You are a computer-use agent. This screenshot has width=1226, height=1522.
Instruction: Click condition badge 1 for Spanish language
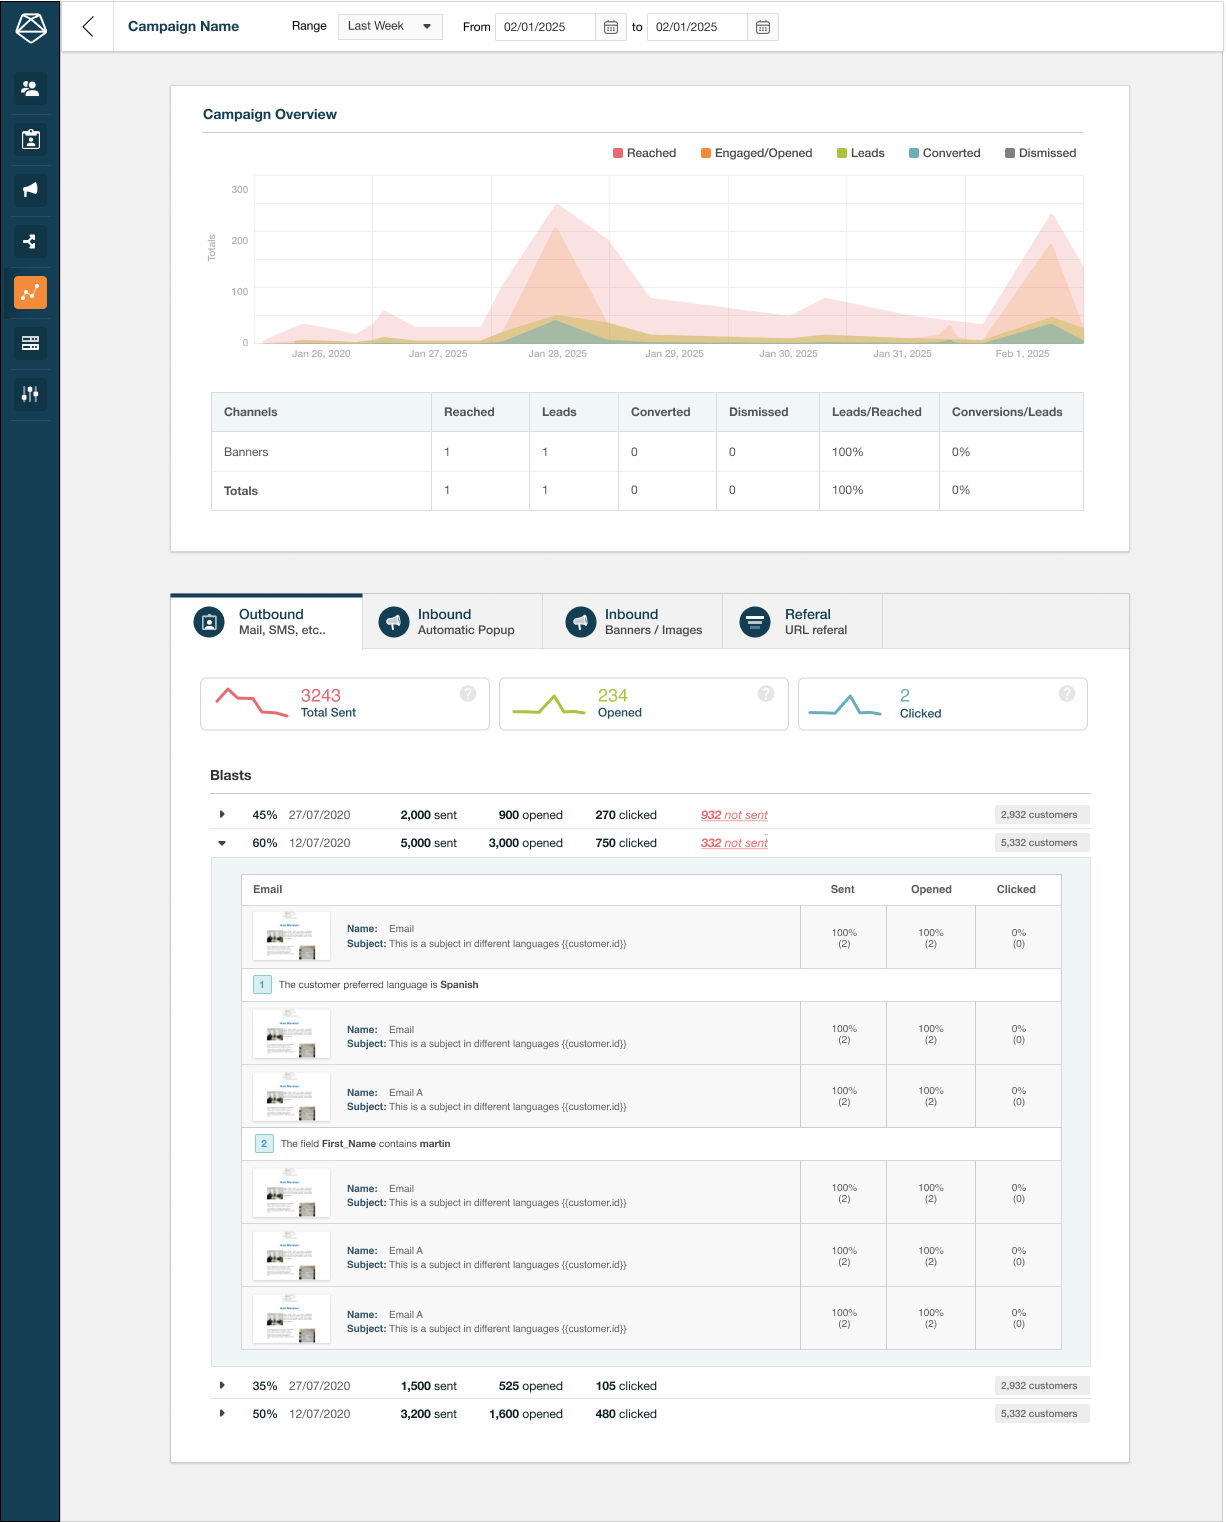(x=262, y=985)
